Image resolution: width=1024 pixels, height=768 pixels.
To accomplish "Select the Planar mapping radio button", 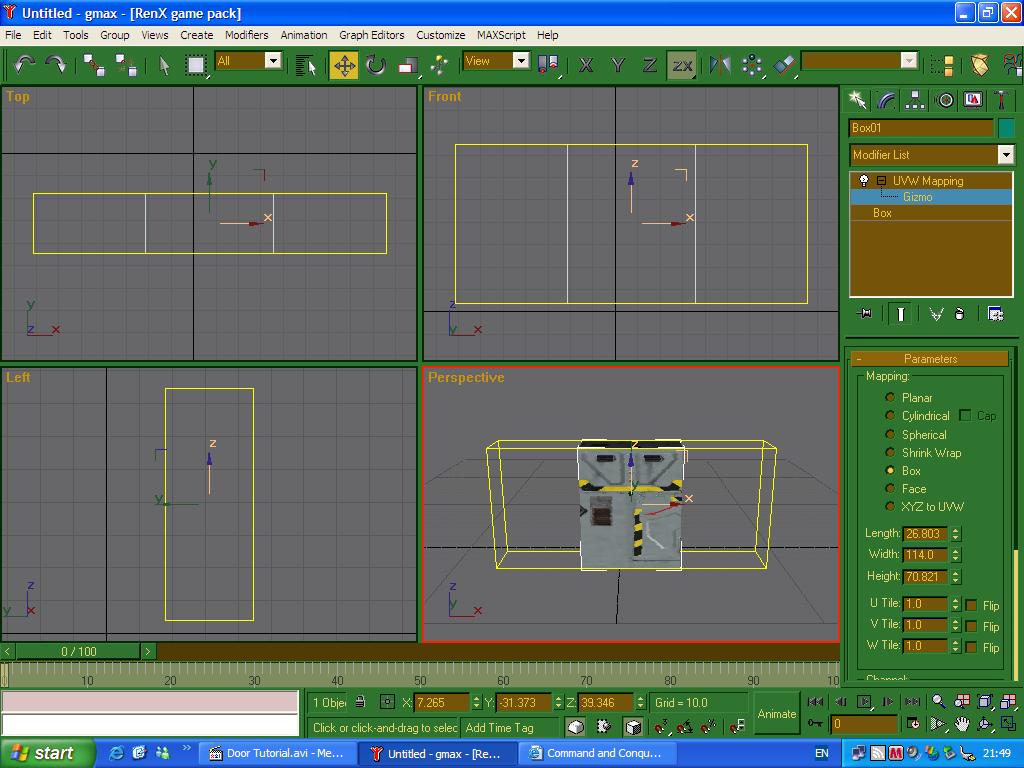I will click(890, 398).
